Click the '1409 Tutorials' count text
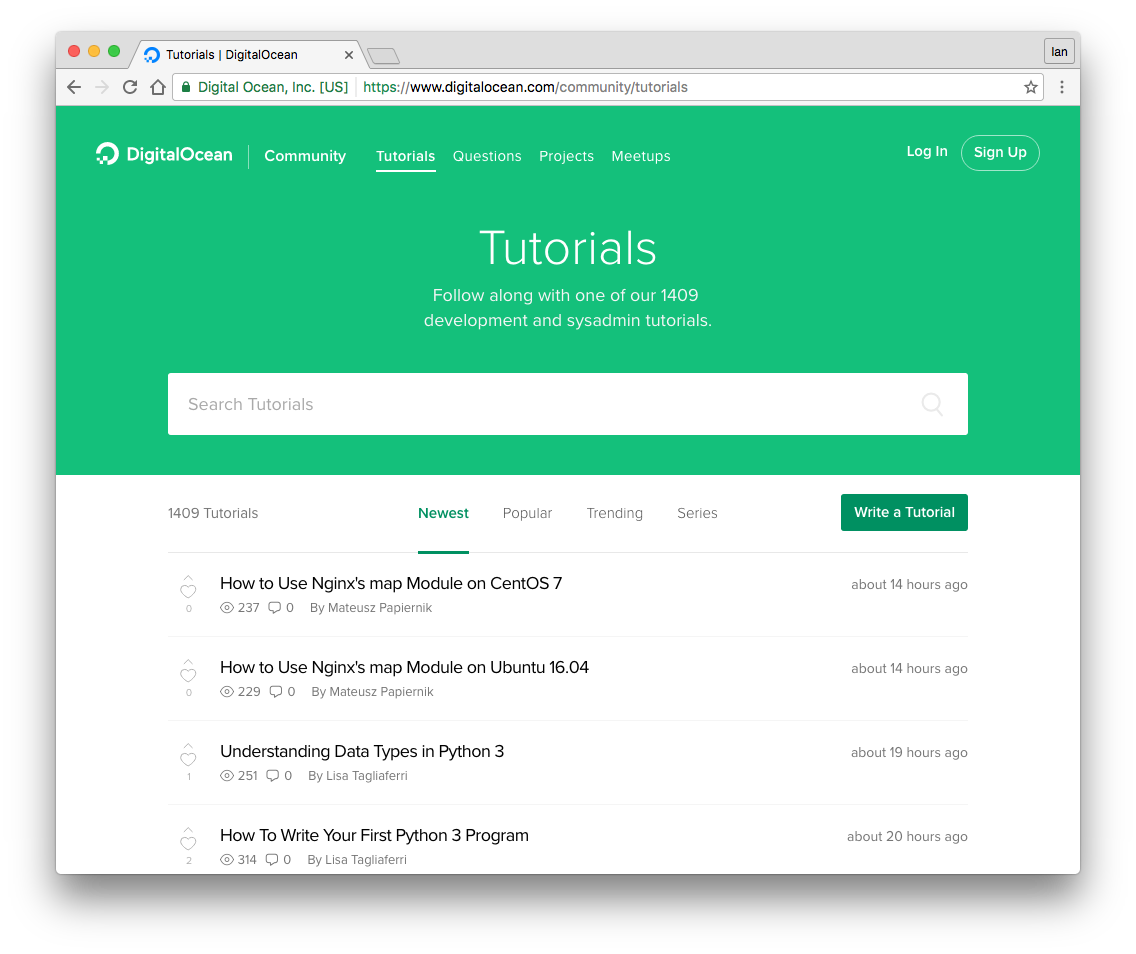Image resolution: width=1136 pixels, height=954 pixels. click(213, 513)
